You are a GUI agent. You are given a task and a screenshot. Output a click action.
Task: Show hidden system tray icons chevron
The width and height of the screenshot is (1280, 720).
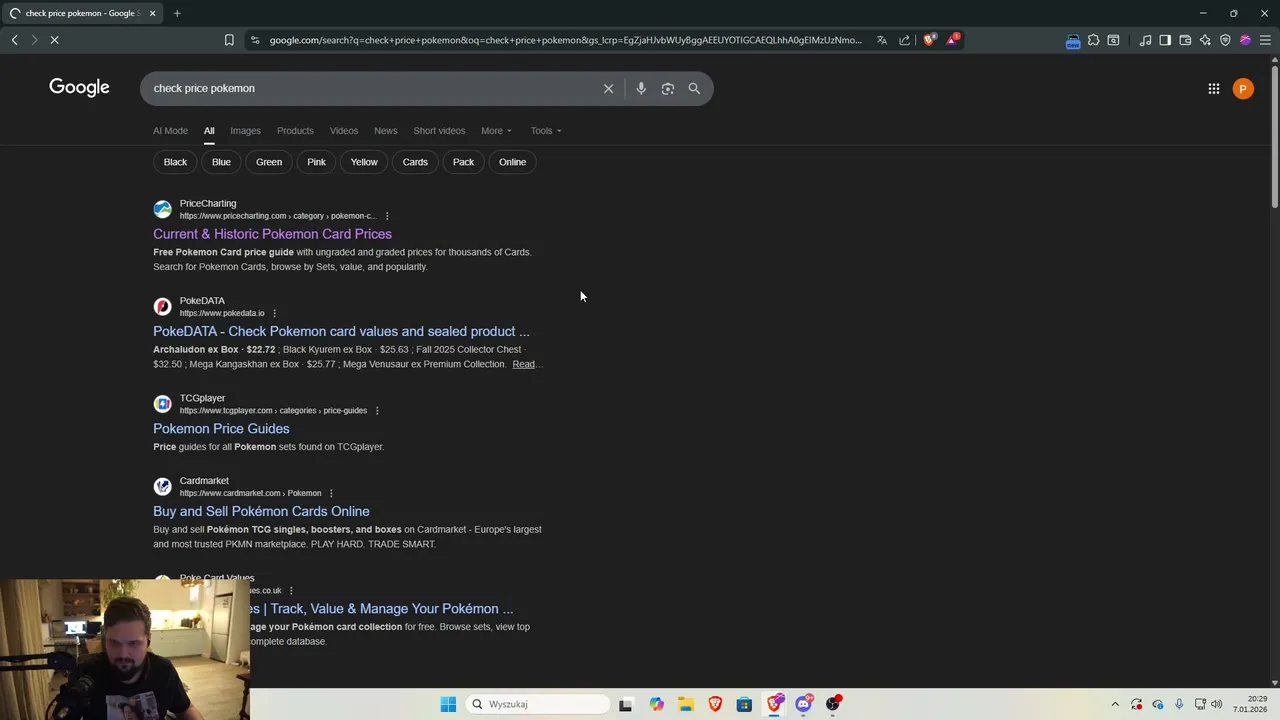(x=1115, y=704)
